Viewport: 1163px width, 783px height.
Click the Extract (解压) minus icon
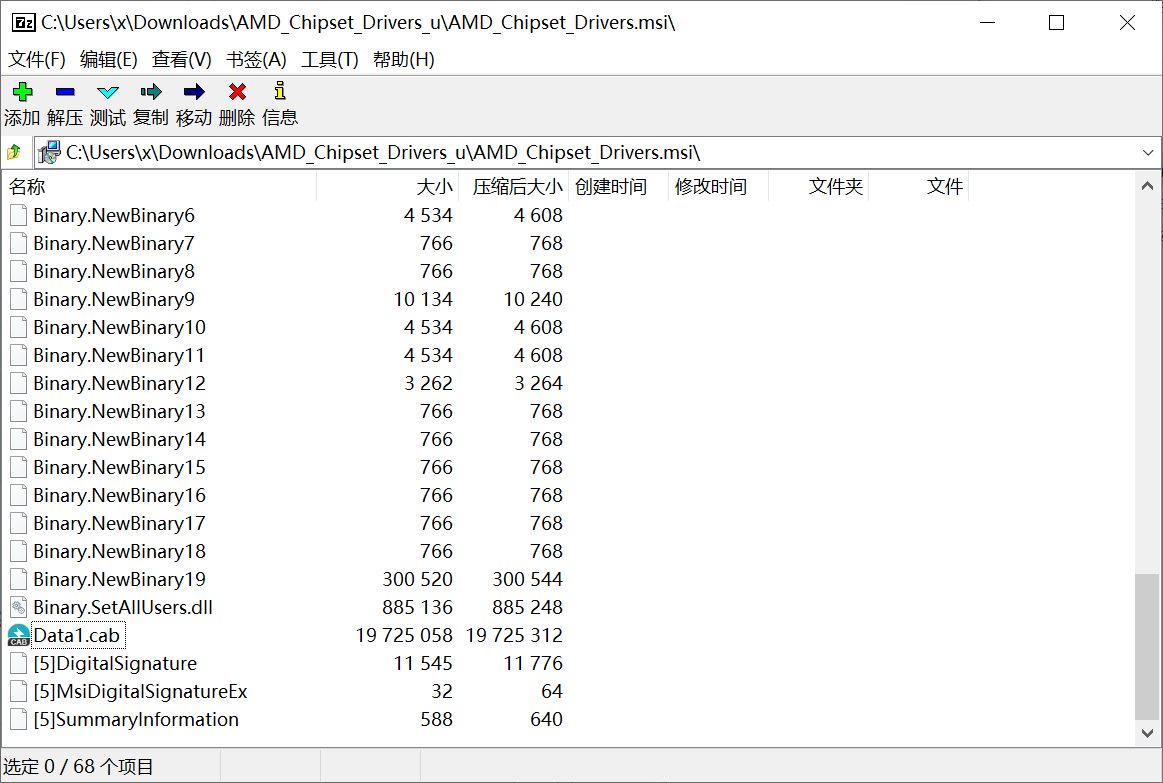click(65, 91)
